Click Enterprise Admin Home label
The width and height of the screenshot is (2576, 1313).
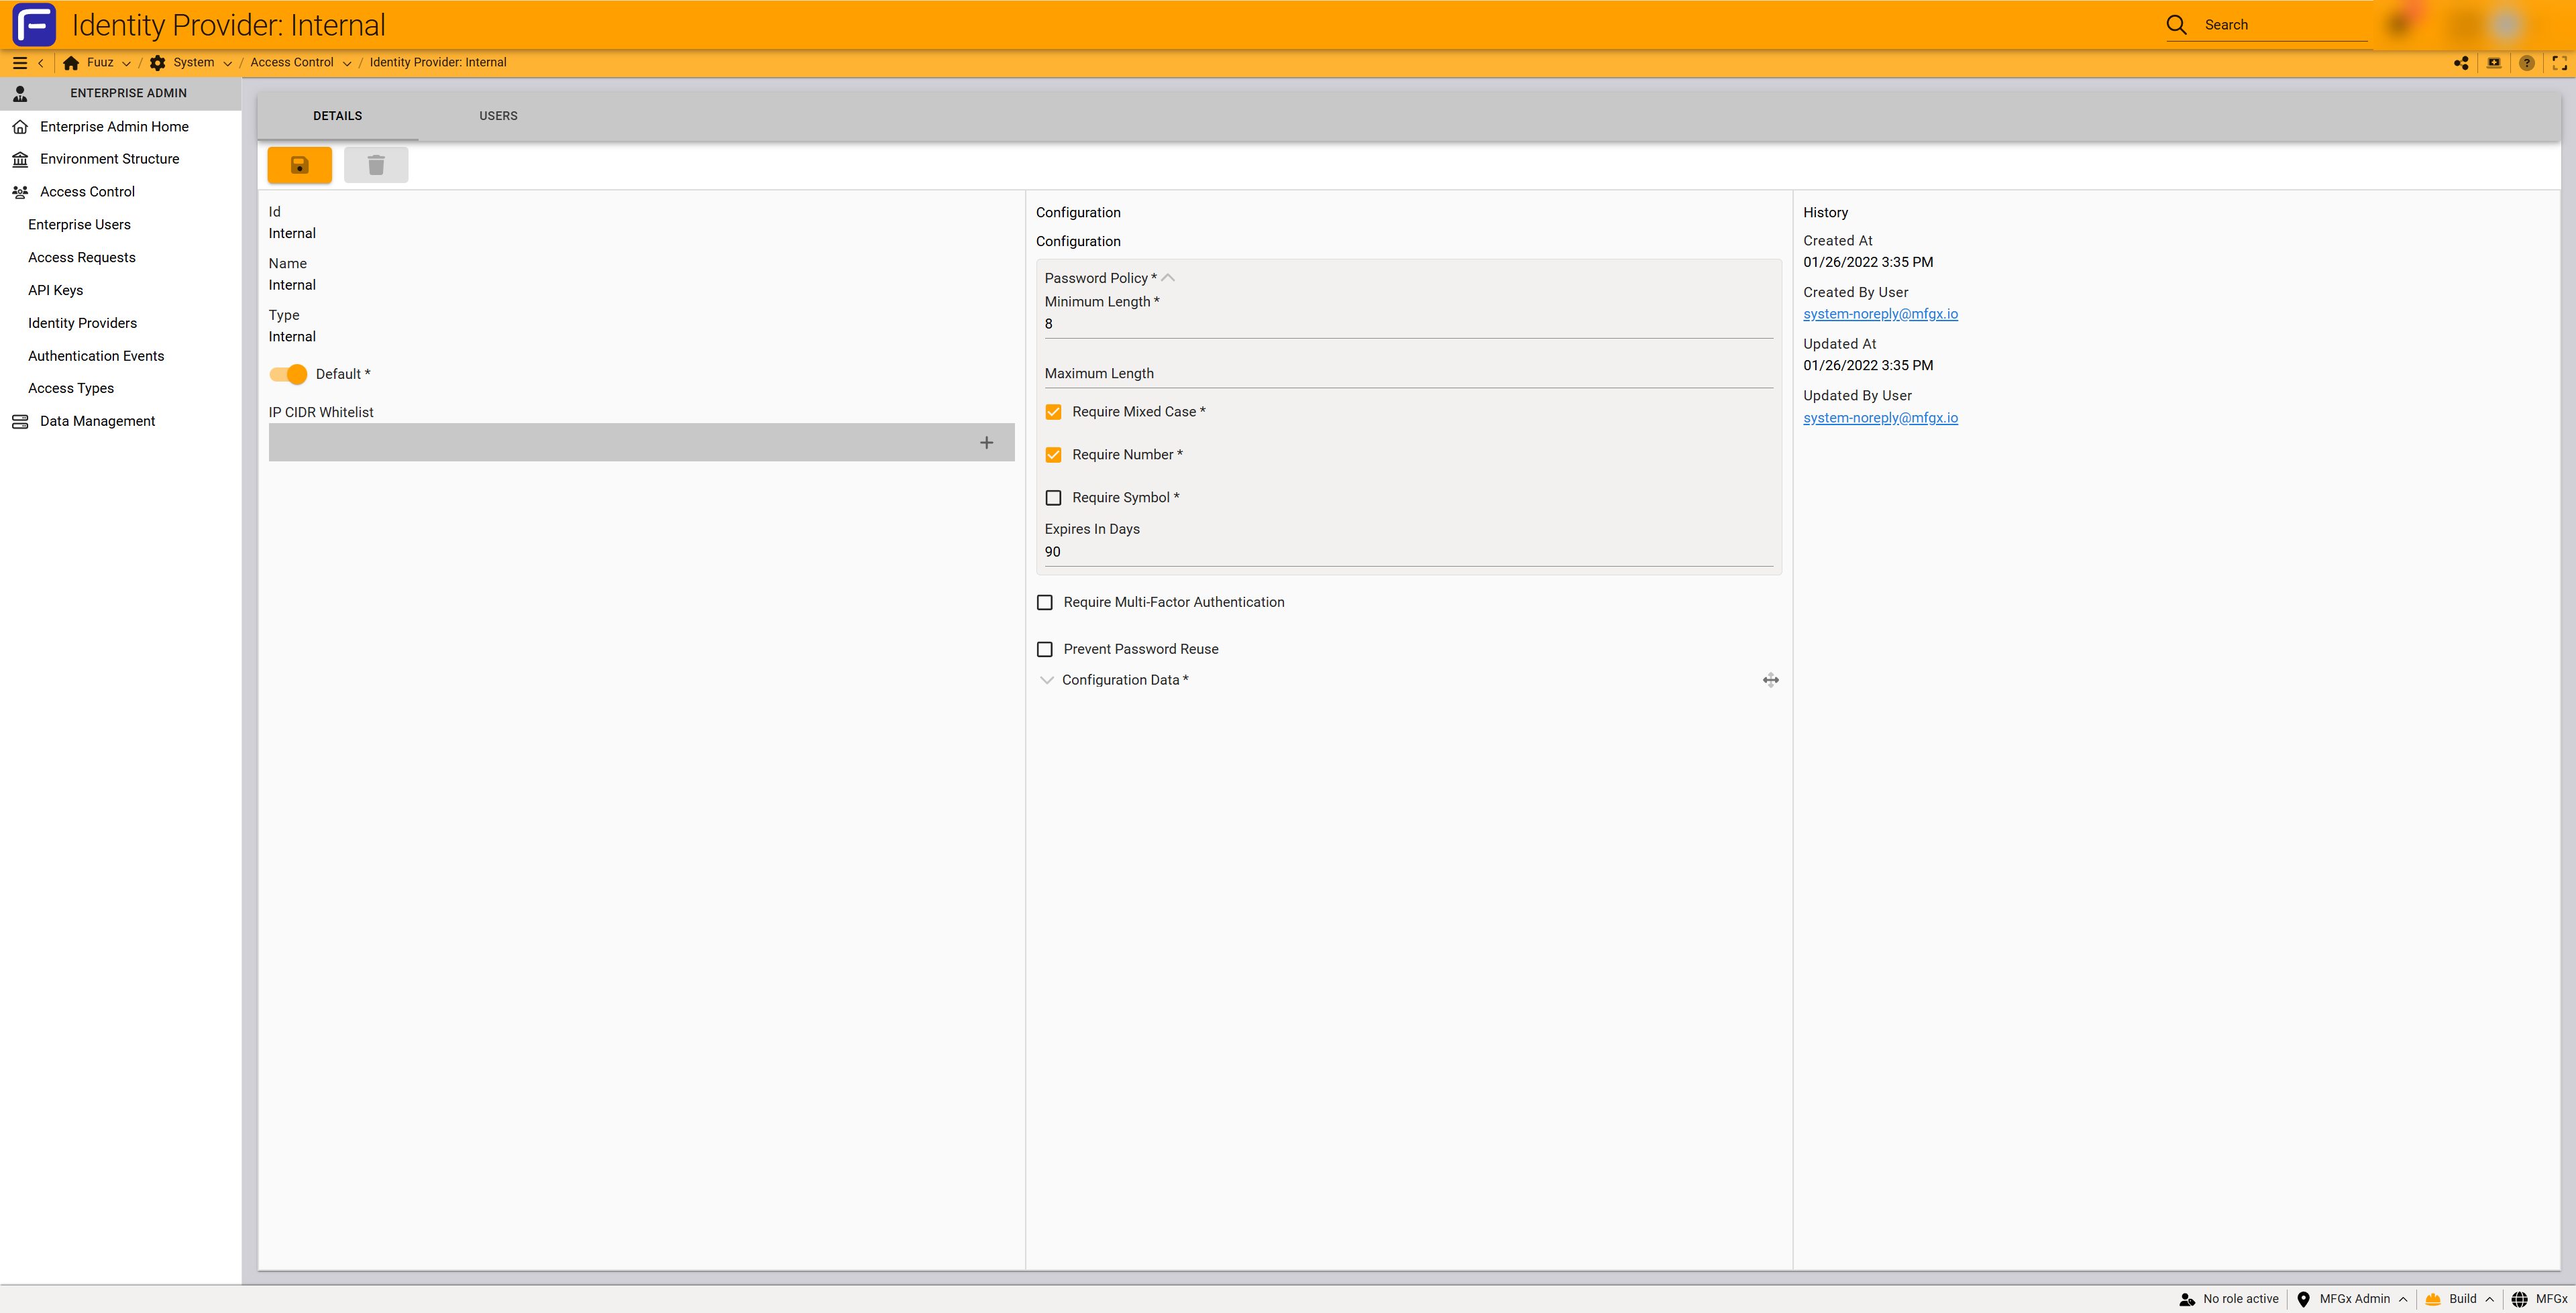[x=114, y=127]
